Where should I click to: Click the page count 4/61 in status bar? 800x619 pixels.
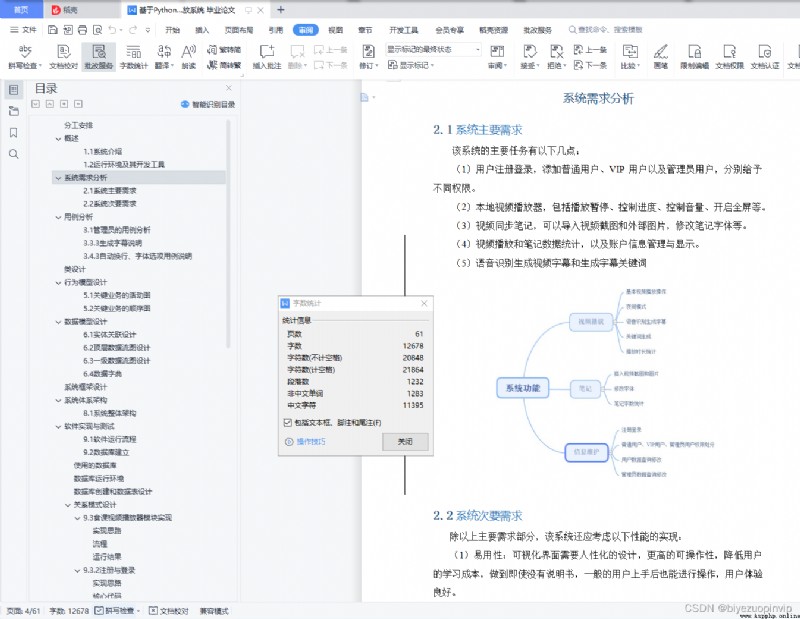pos(23,610)
